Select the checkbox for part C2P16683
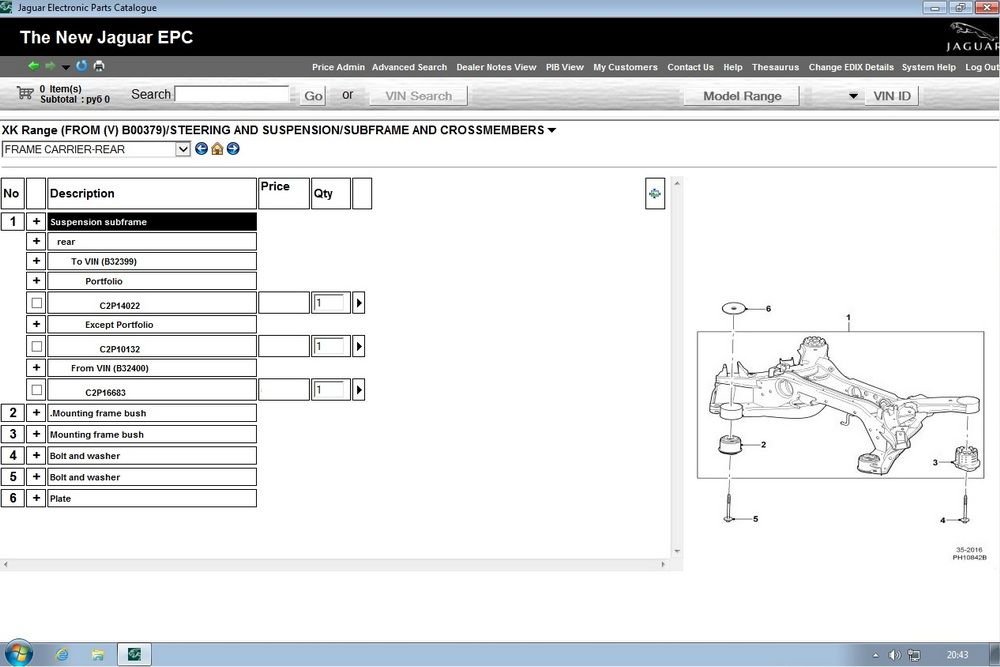This screenshot has width=1000, height=667. [36, 390]
